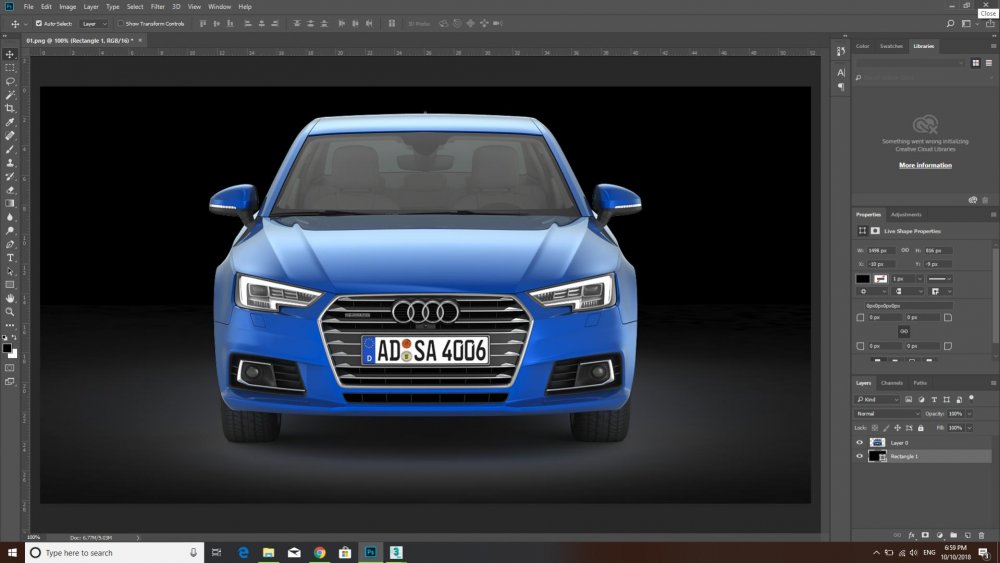Viewport: 1000px width, 563px height.
Task: Select the Lasso tool
Action: coord(10,81)
